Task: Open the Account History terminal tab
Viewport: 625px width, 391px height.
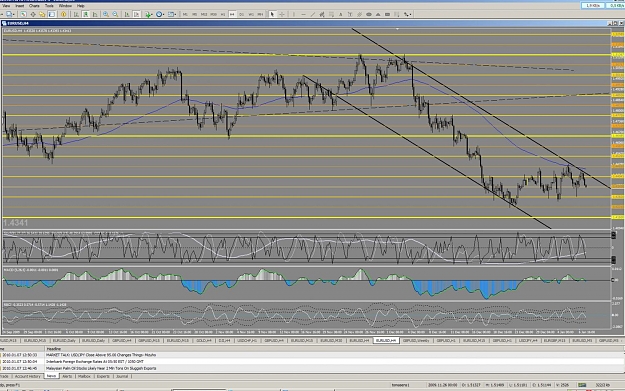Action: click(28, 376)
